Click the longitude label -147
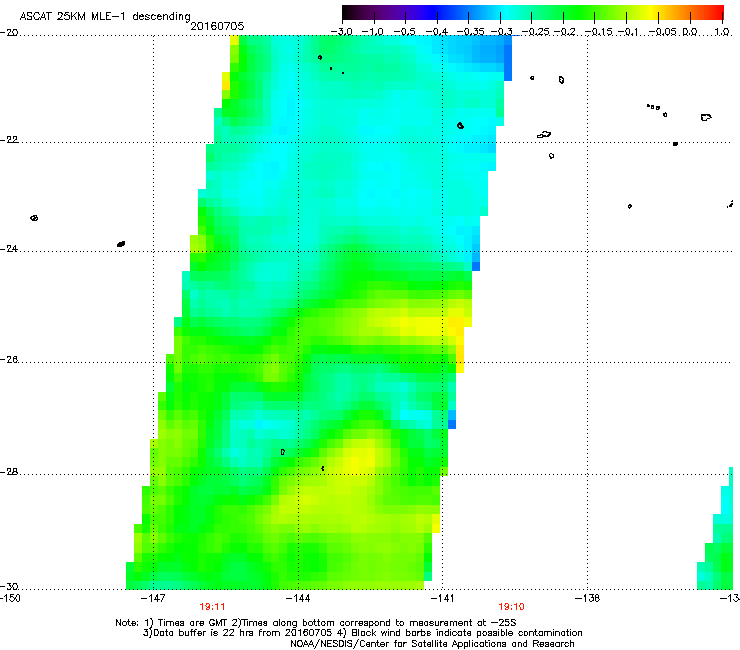This screenshot has height=650, width=740. 153,599
